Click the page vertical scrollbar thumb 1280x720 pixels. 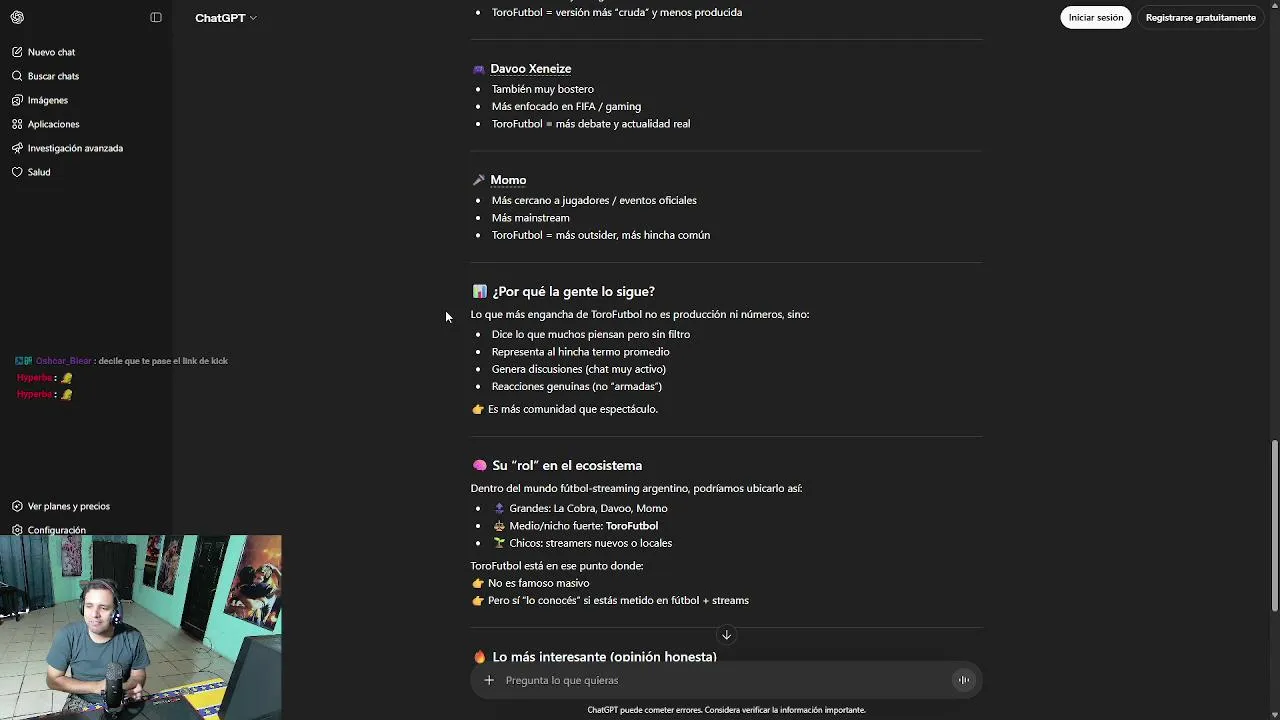click(x=1274, y=525)
